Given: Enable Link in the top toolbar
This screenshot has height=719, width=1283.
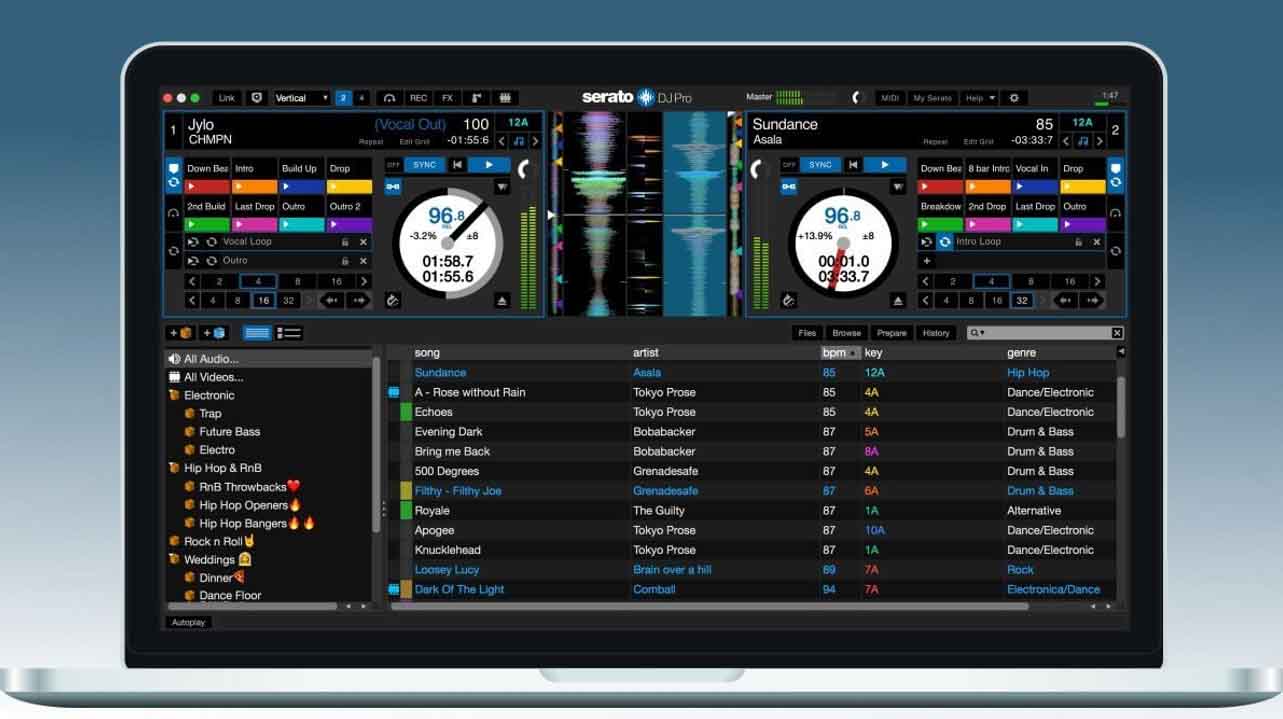Looking at the screenshot, I should [x=226, y=97].
